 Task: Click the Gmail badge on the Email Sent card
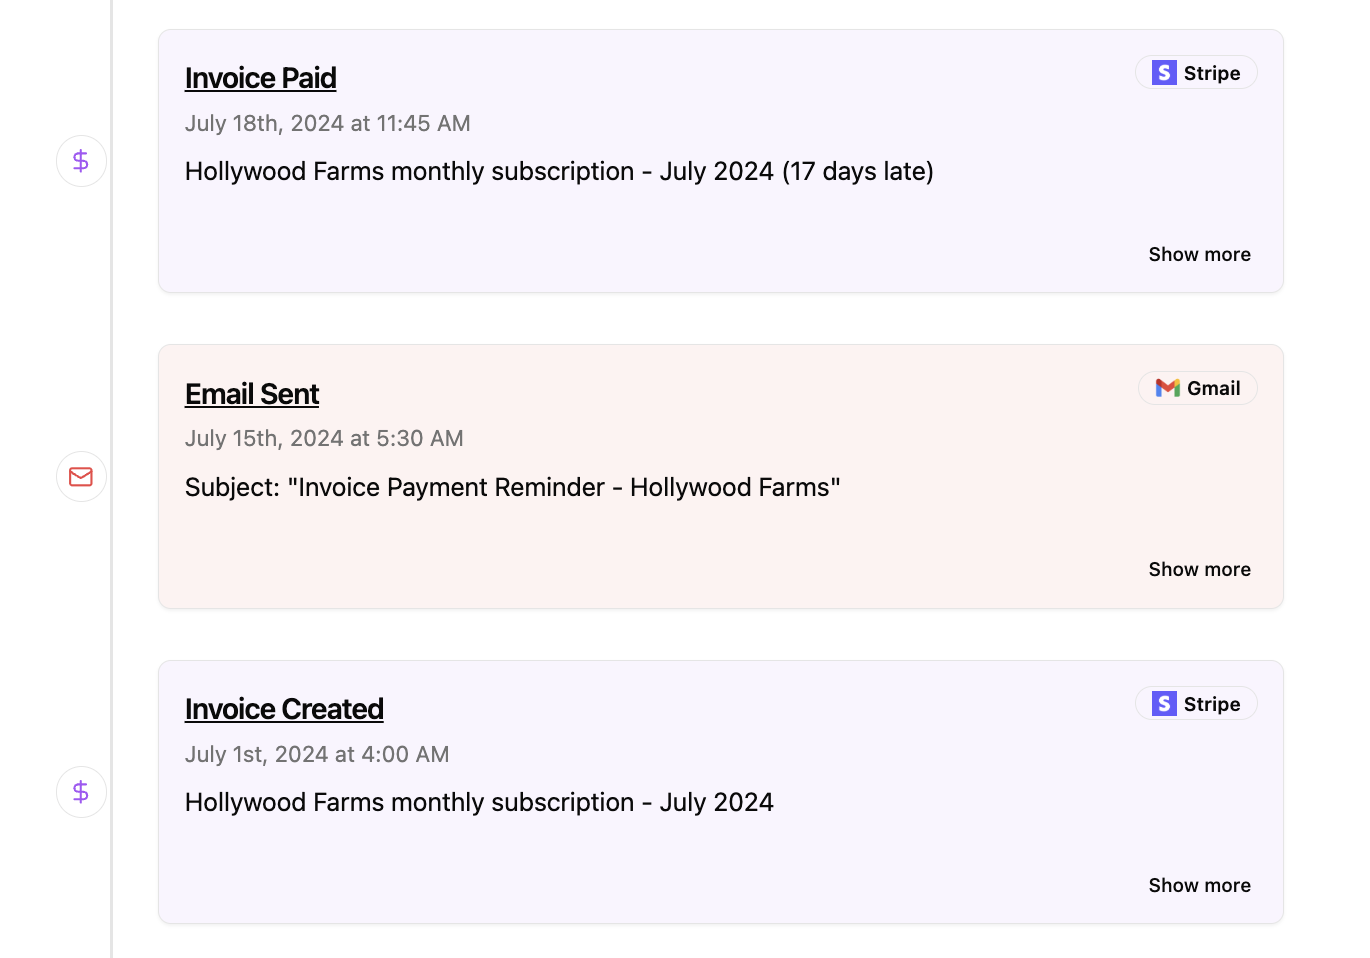pyautogui.click(x=1198, y=388)
